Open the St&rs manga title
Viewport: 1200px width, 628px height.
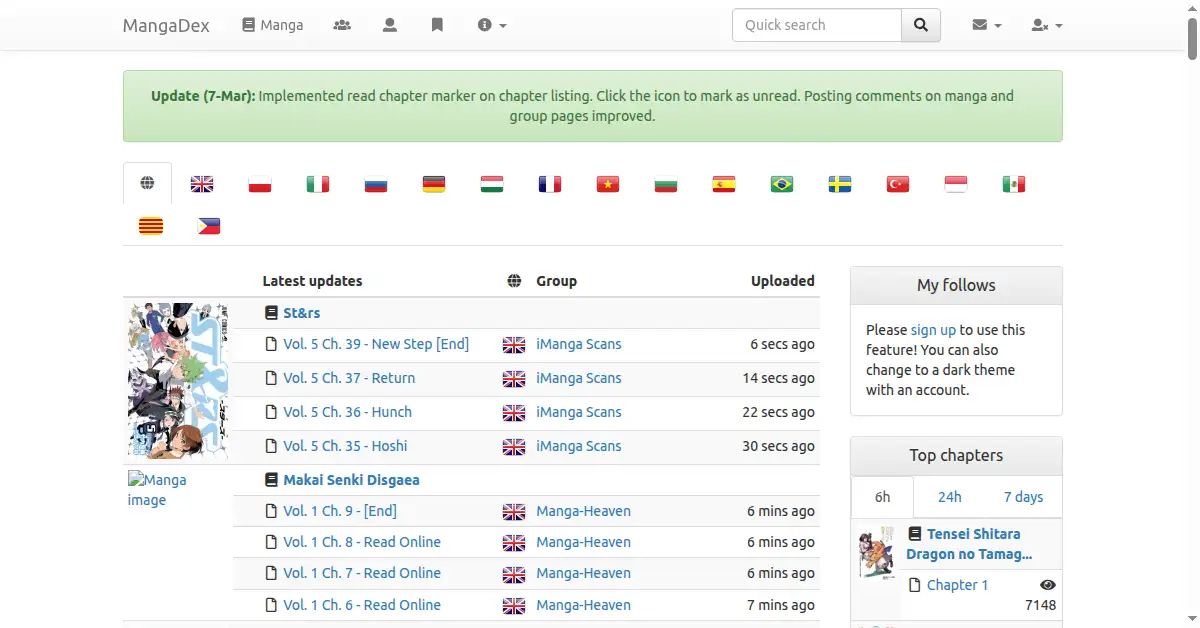point(302,313)
